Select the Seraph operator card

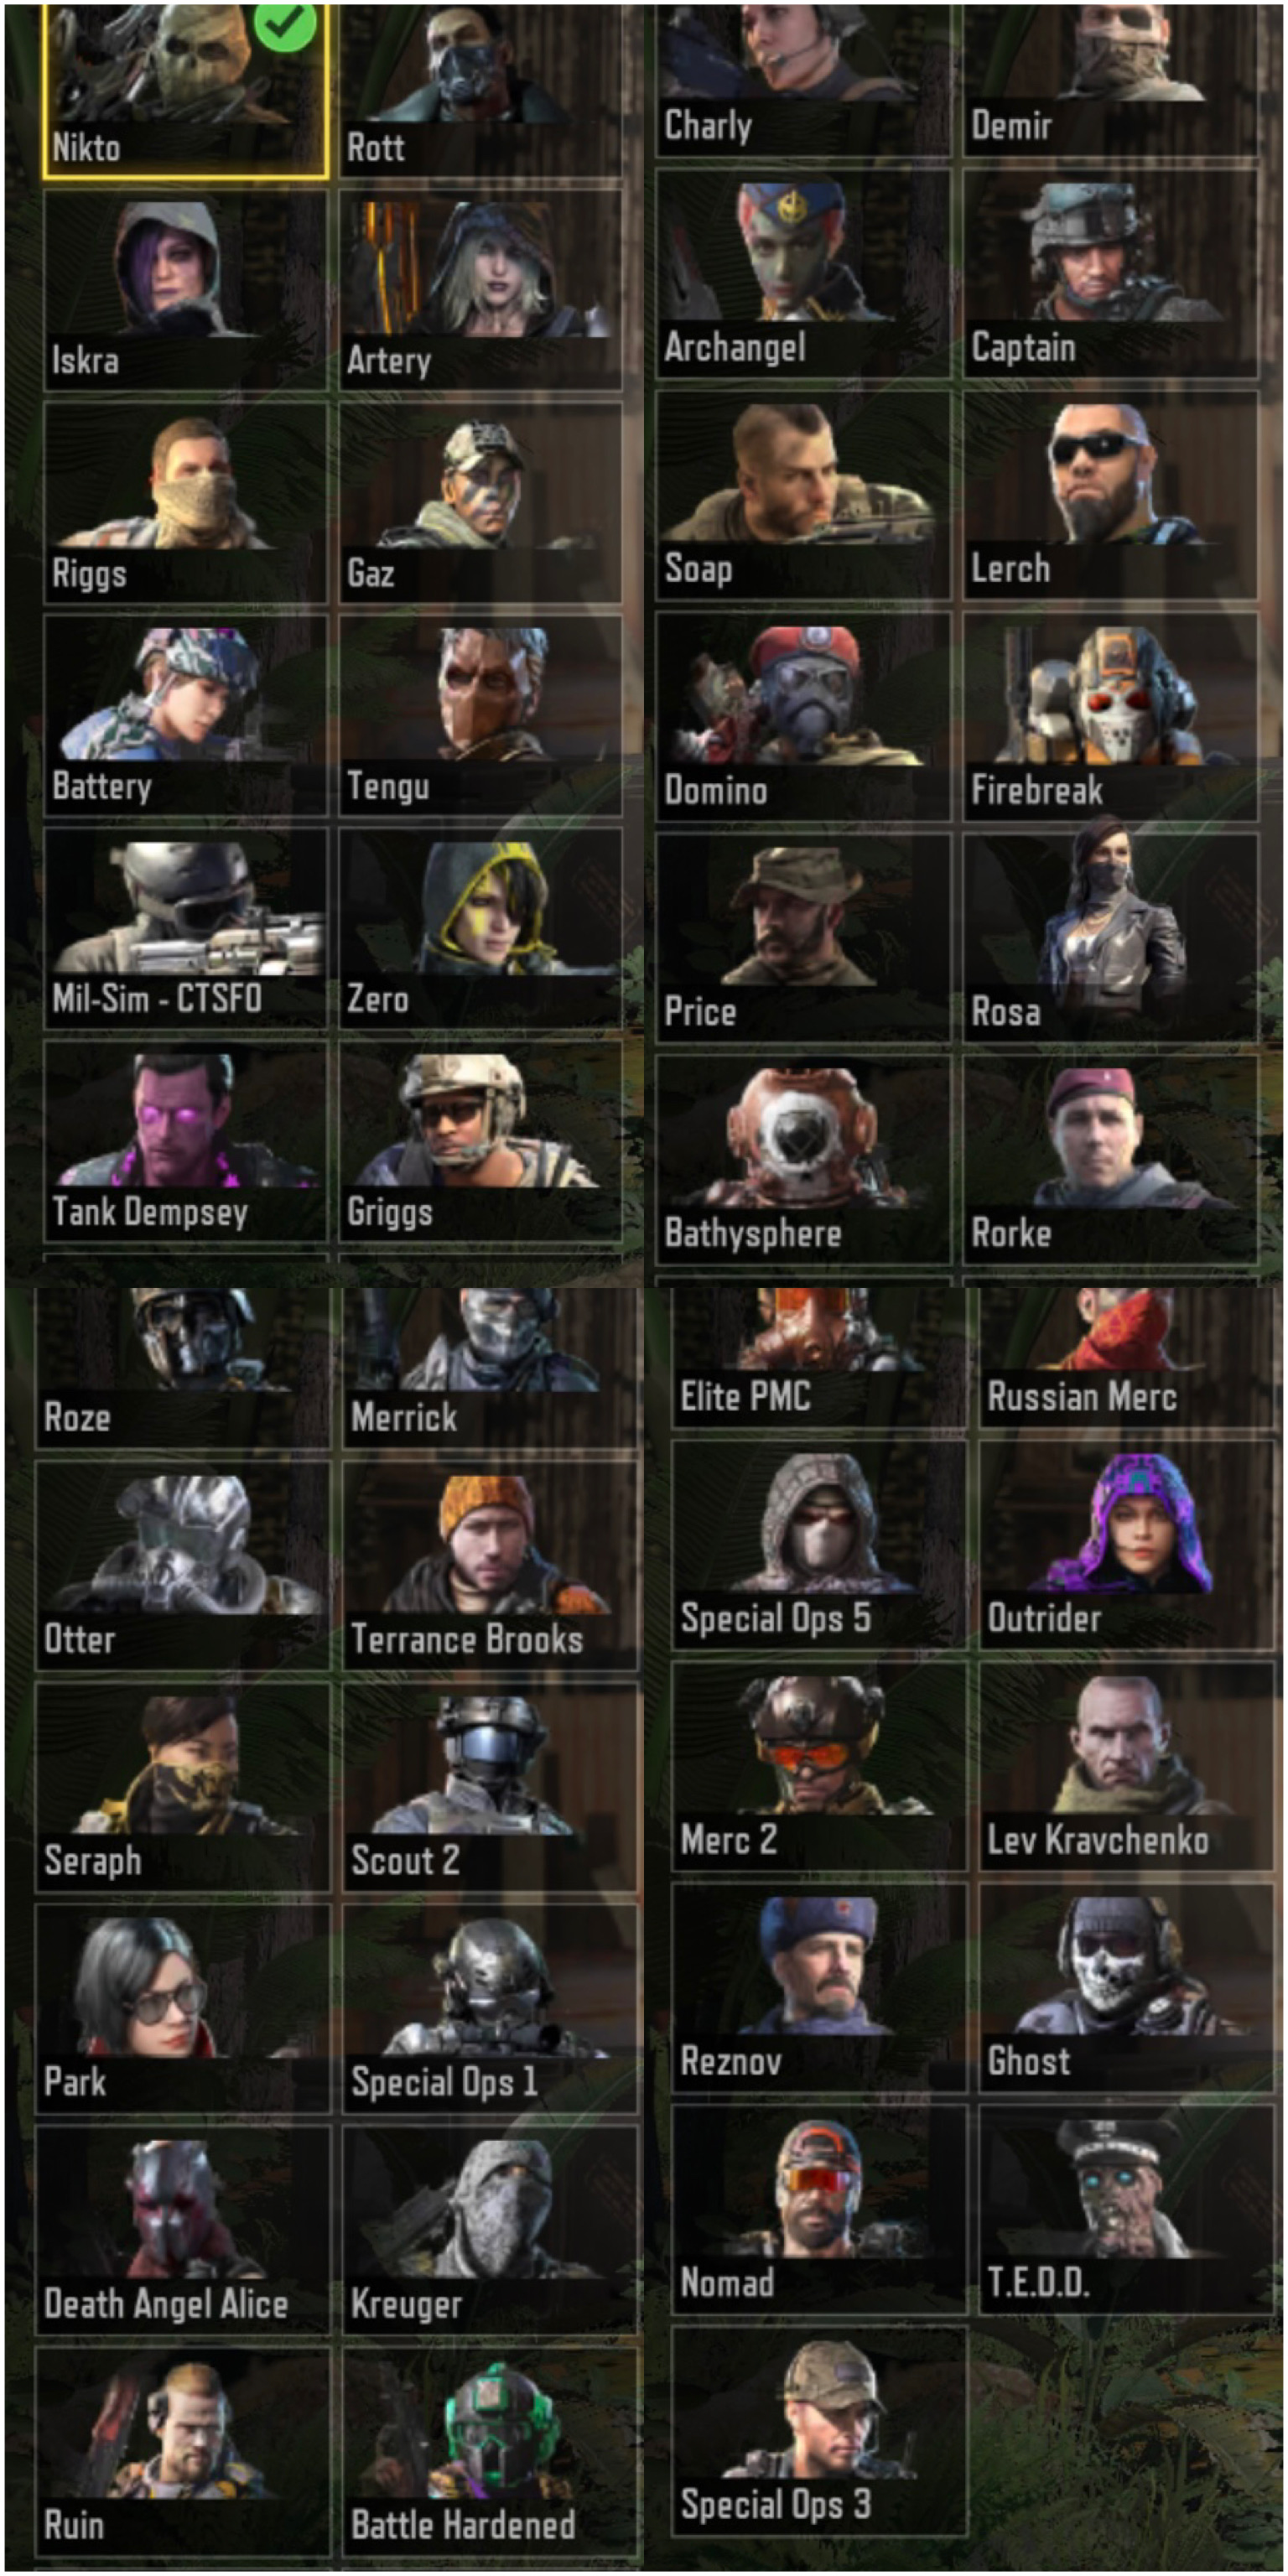click(x=183, y=1787)
